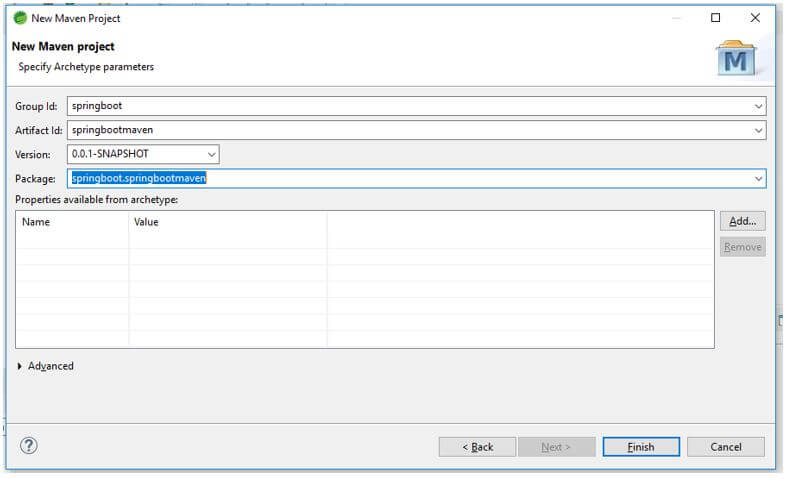The height and width of the screenshot is (479, 795).
Task: Click the Finish button
Action: [x=641, y=447]
